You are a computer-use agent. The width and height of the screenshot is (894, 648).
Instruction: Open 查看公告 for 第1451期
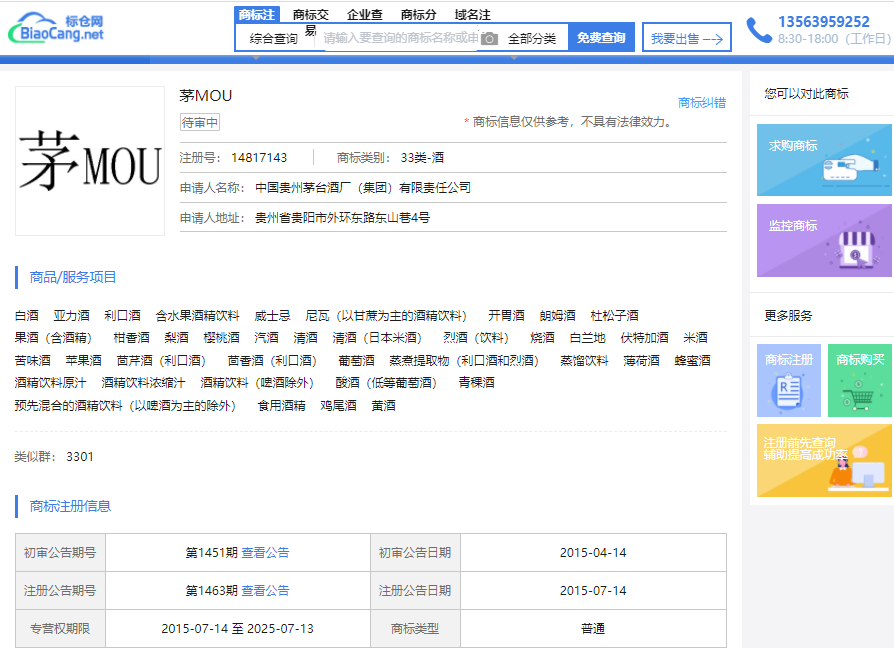coord(265,552)
